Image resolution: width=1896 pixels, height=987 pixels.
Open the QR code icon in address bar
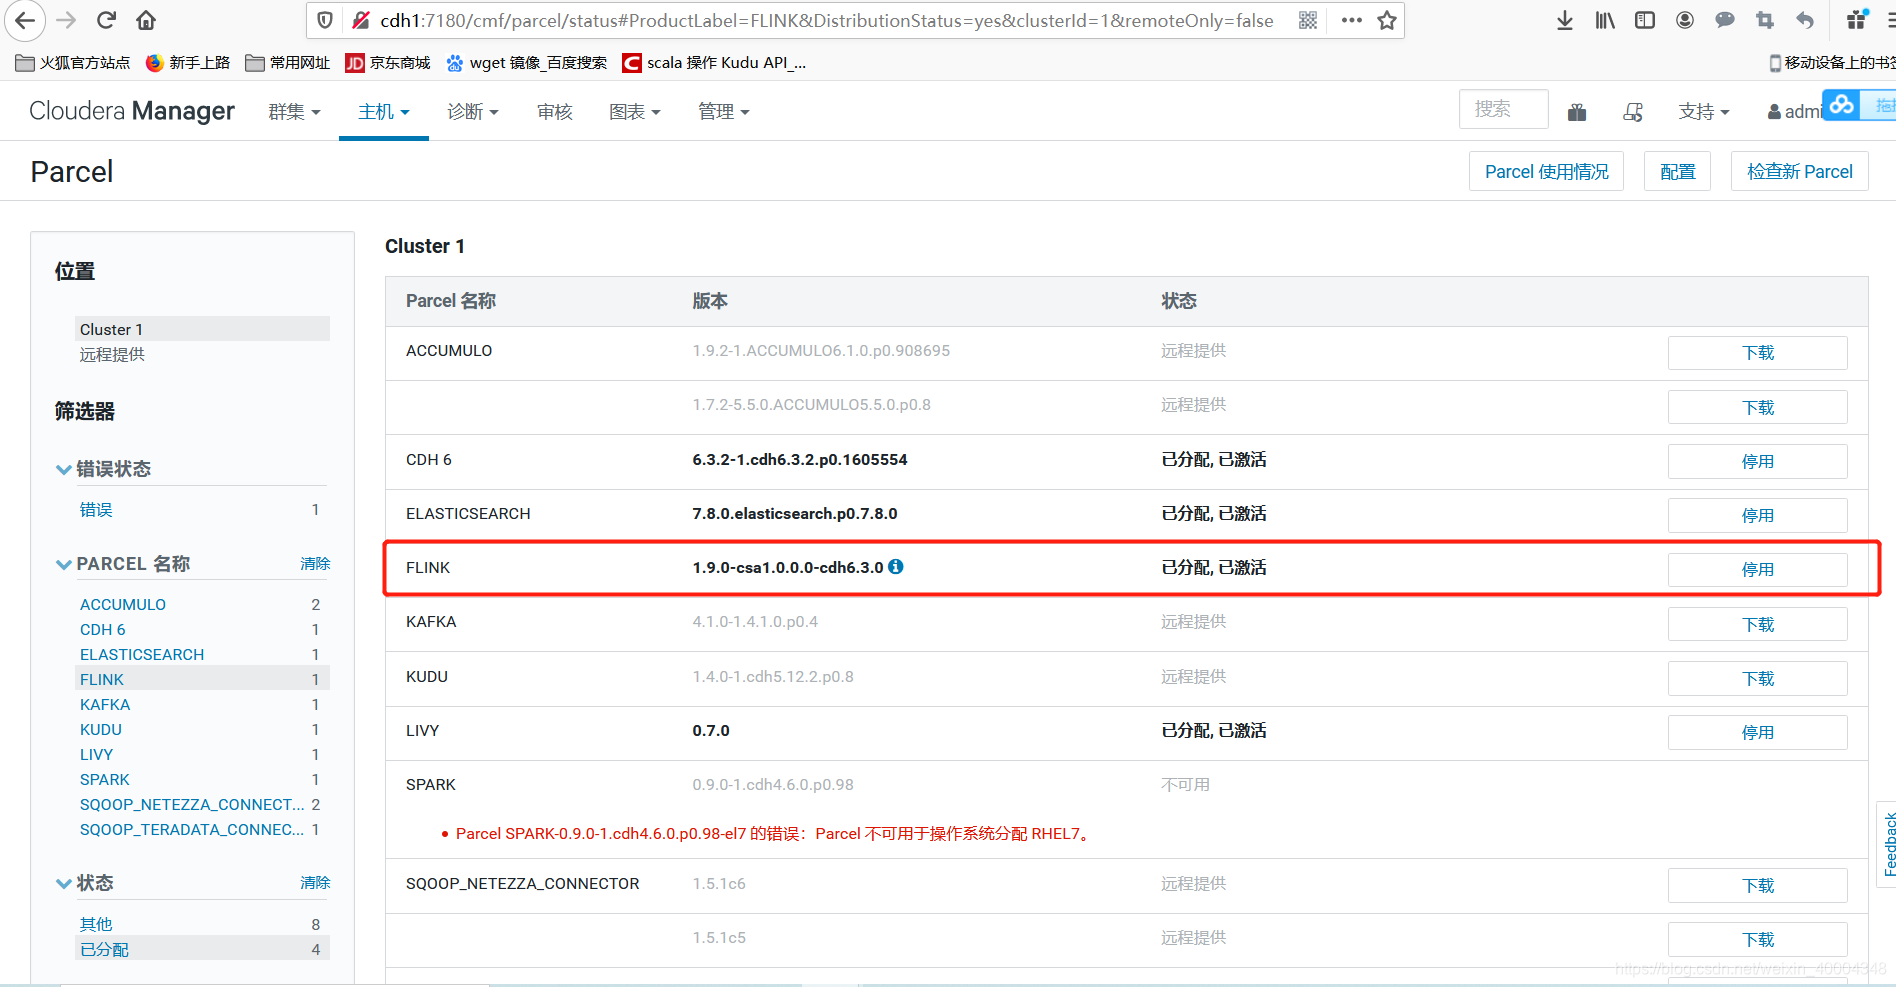[1308, 20]
